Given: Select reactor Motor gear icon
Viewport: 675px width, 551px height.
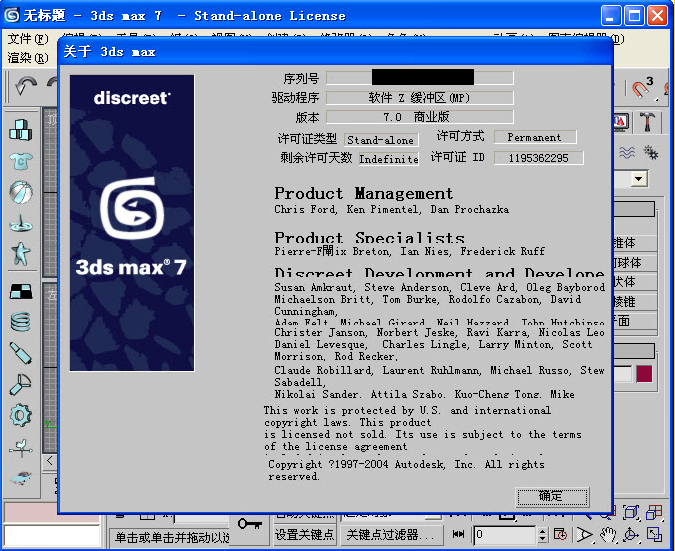Looking at the screenshot, I should [x=21, y=415].
